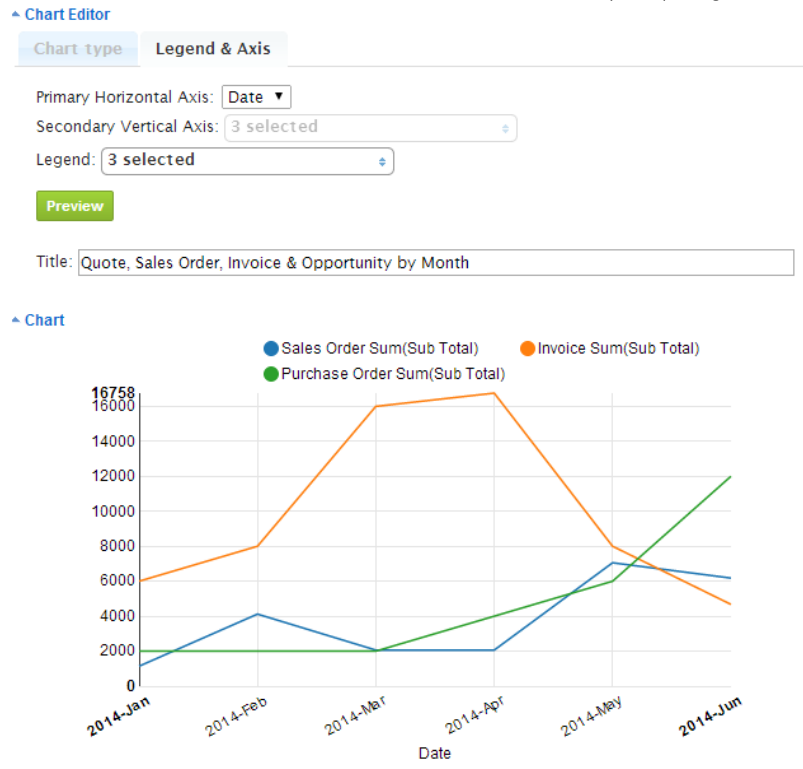Viewport: 803px width, 769px height.
Task: Click the orange Invoice line peak at 2014-Apr
Action: (494, 393)
